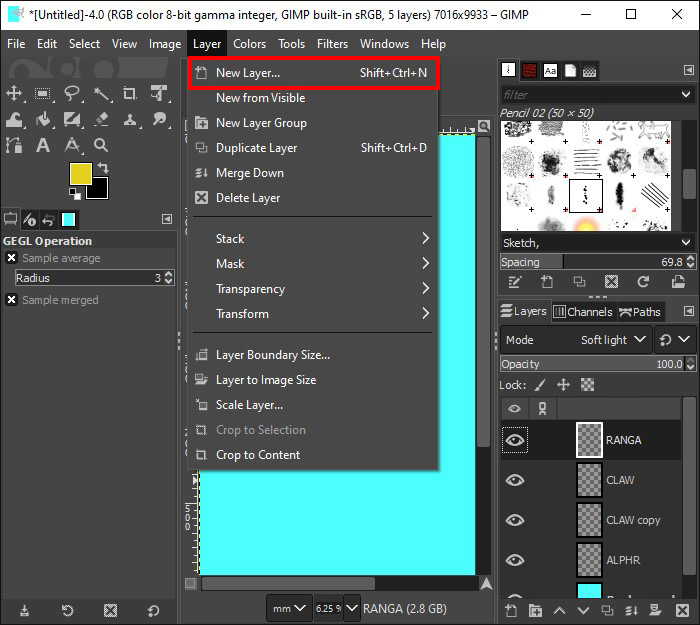Open brush as image icon in brush panel
Viewport: 700px width, 625px height.
(x=678, y=282)
